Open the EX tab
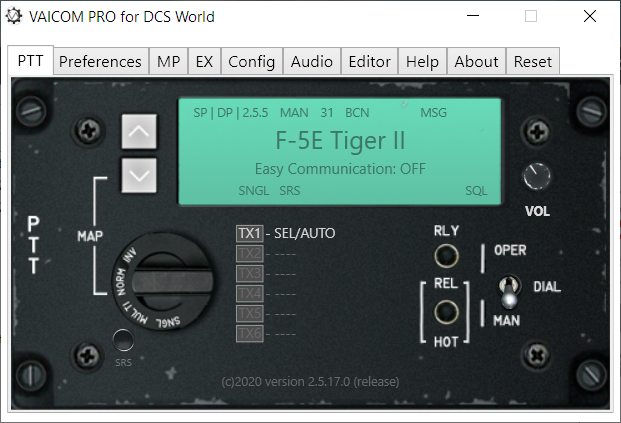The image size is (621, 423). tap(204, 61)
